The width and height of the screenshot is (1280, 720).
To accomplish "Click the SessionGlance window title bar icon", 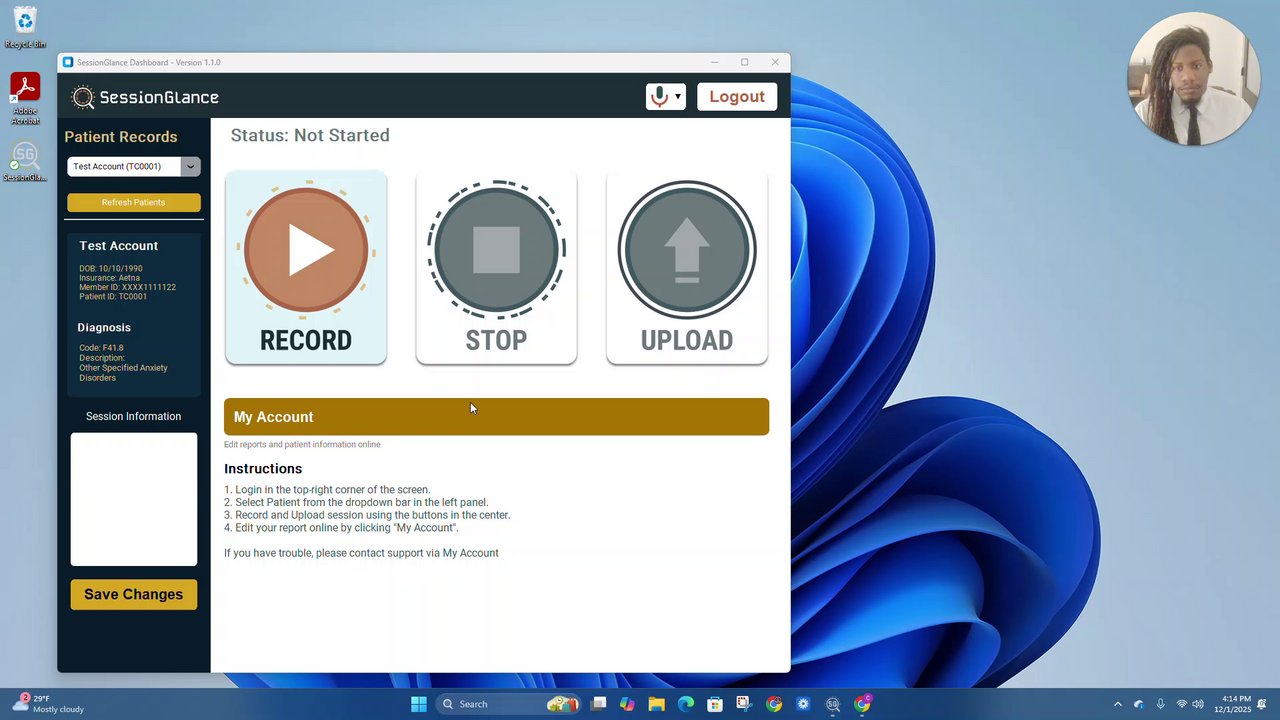I will [x=68, y=62].
